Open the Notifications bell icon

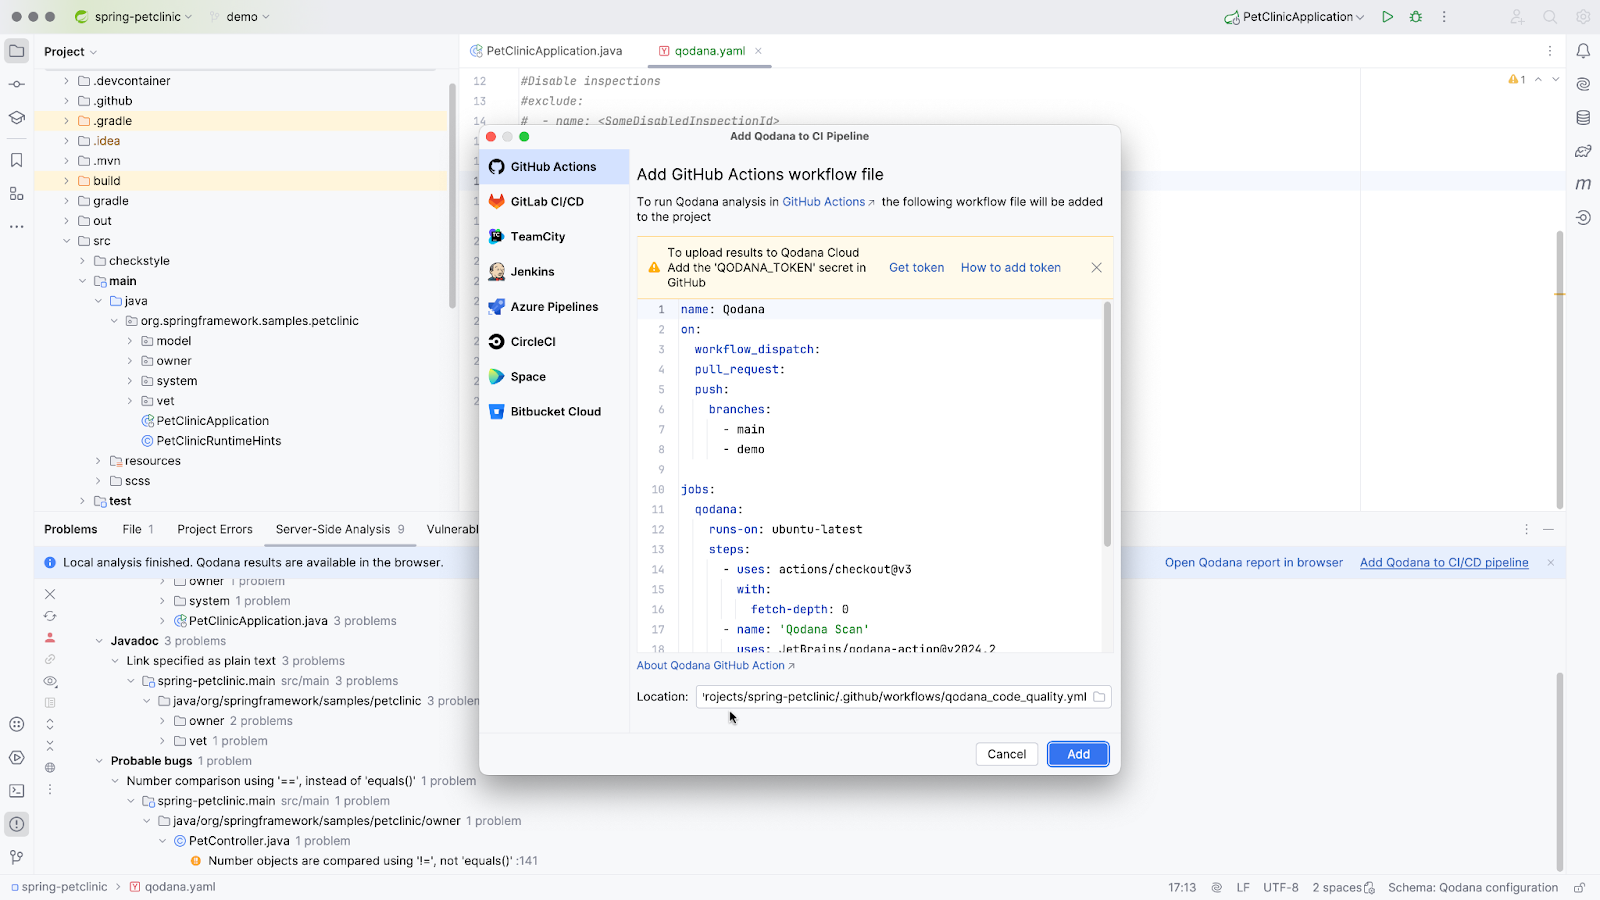[x=1583, y=51]
